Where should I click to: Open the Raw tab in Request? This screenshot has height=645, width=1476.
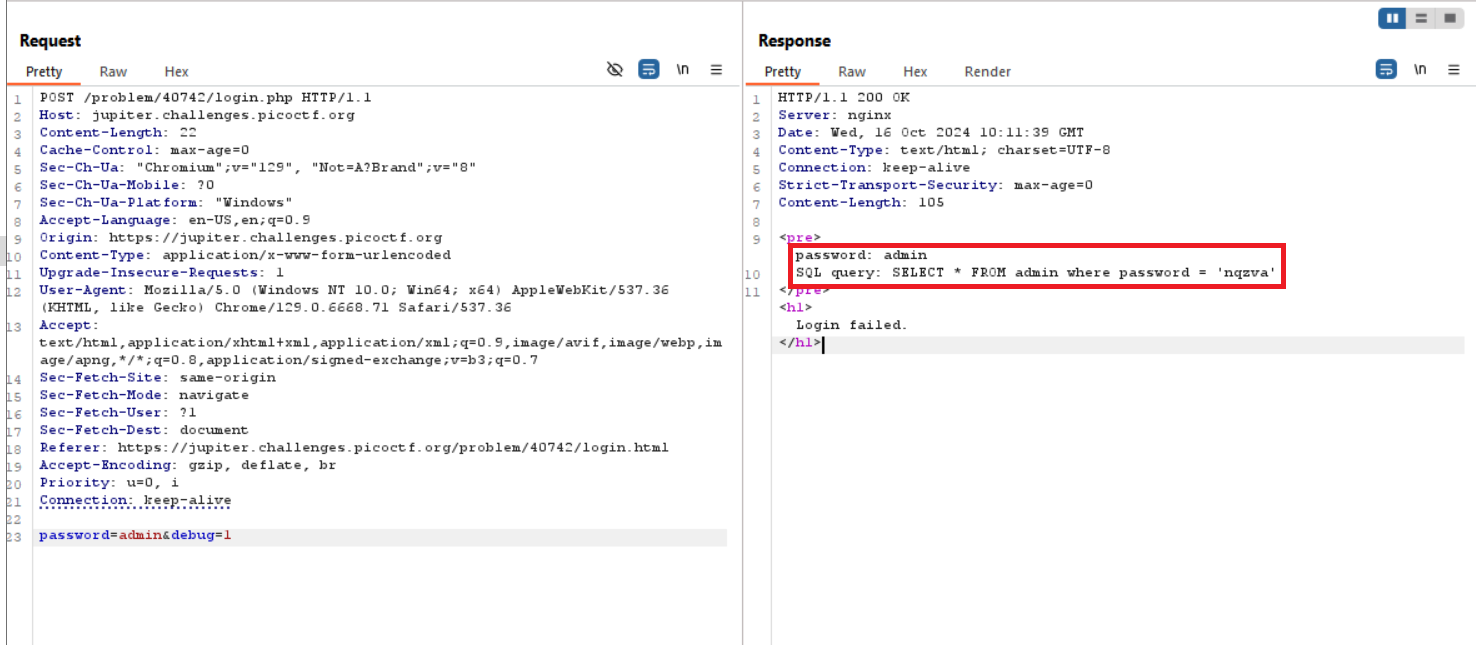[113, 72]
